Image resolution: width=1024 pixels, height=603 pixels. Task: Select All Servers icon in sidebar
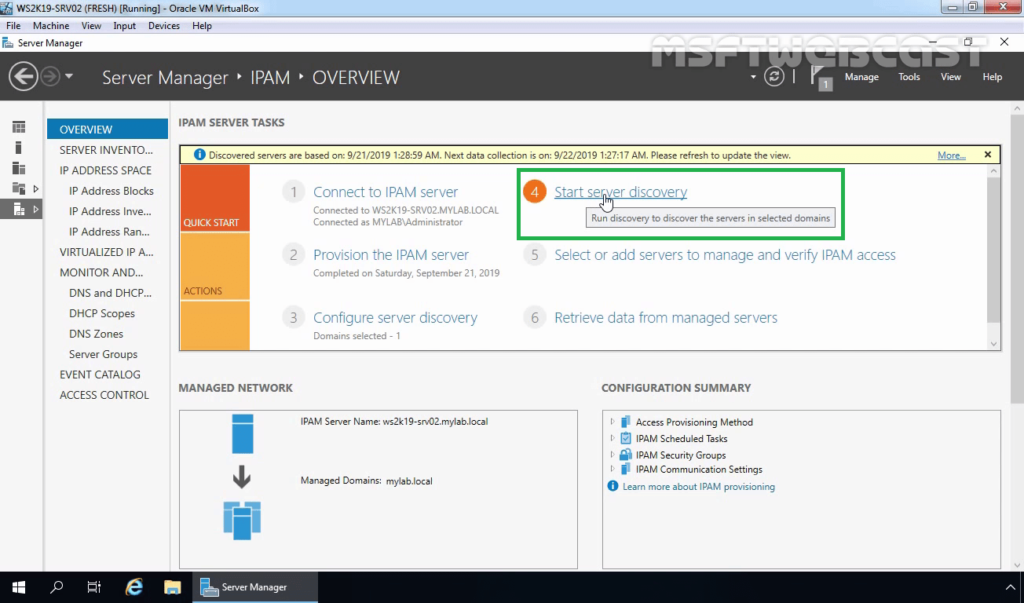[19, 169]
